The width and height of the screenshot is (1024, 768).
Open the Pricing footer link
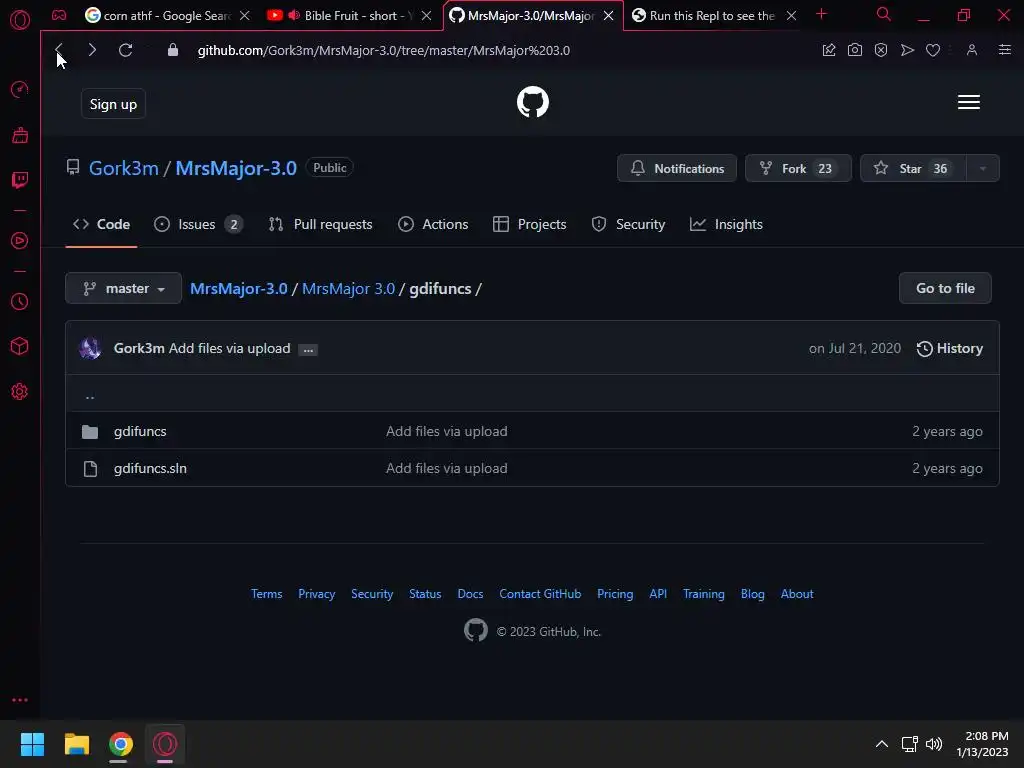coord(615,594)
